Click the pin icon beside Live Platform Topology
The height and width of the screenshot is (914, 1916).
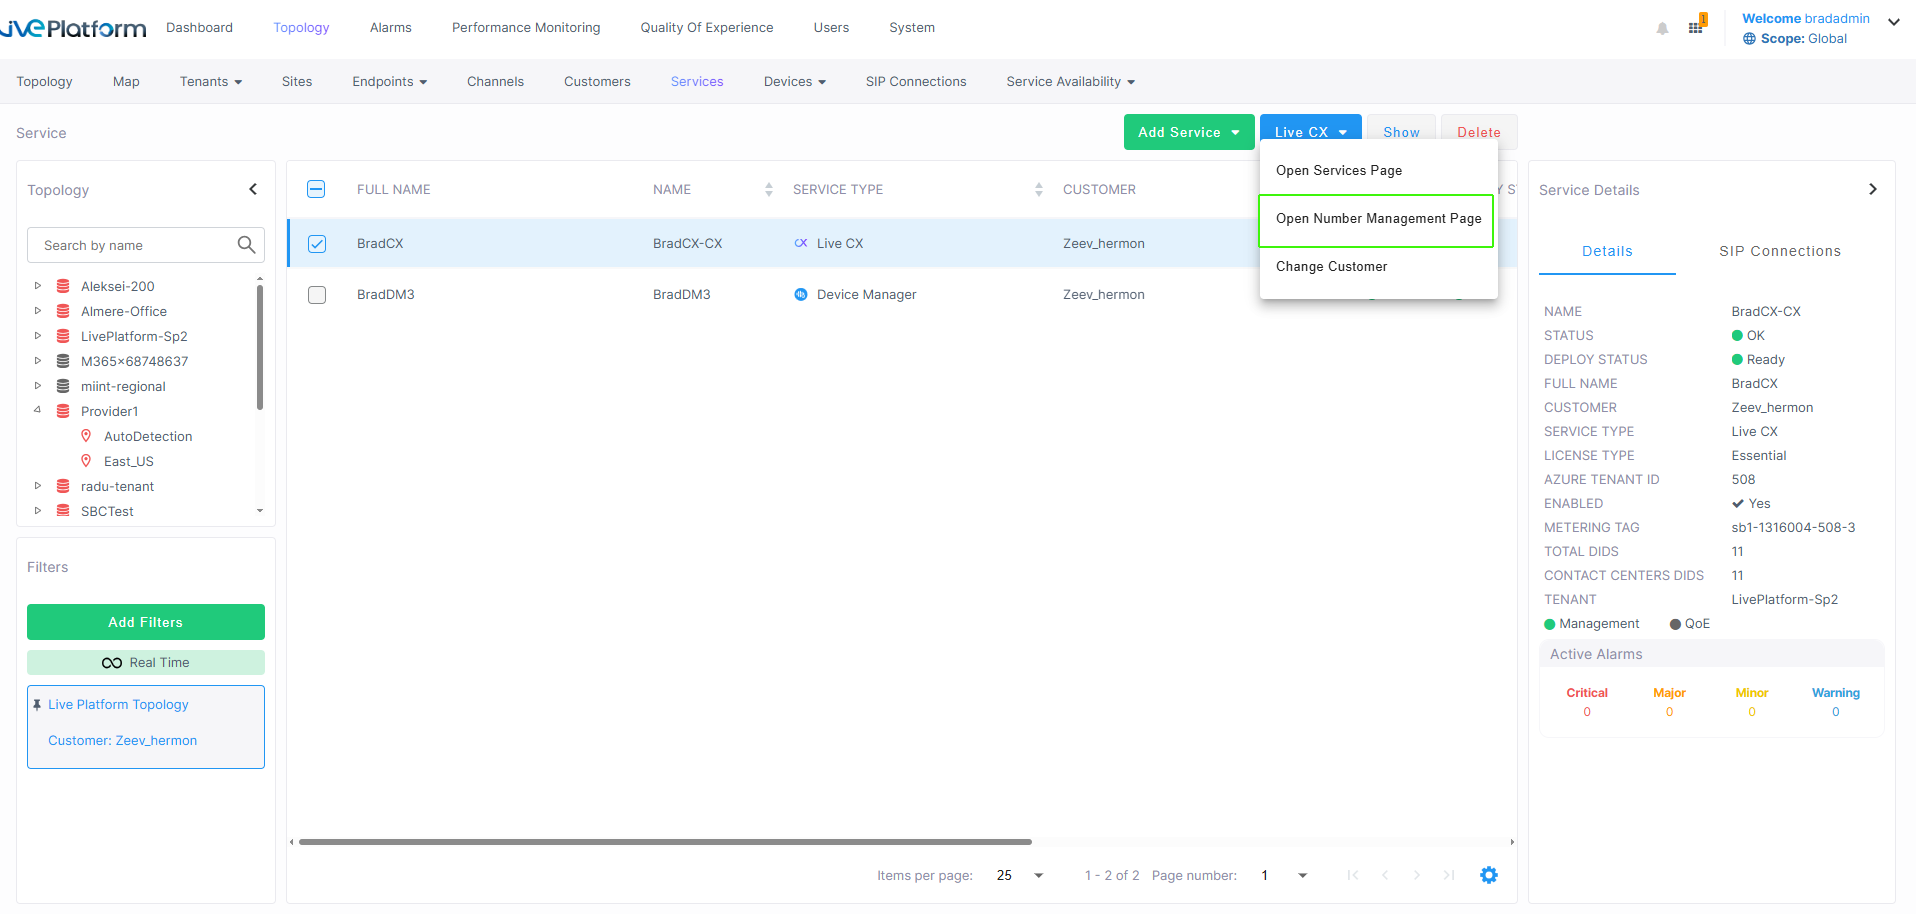(x=37, y=705)
